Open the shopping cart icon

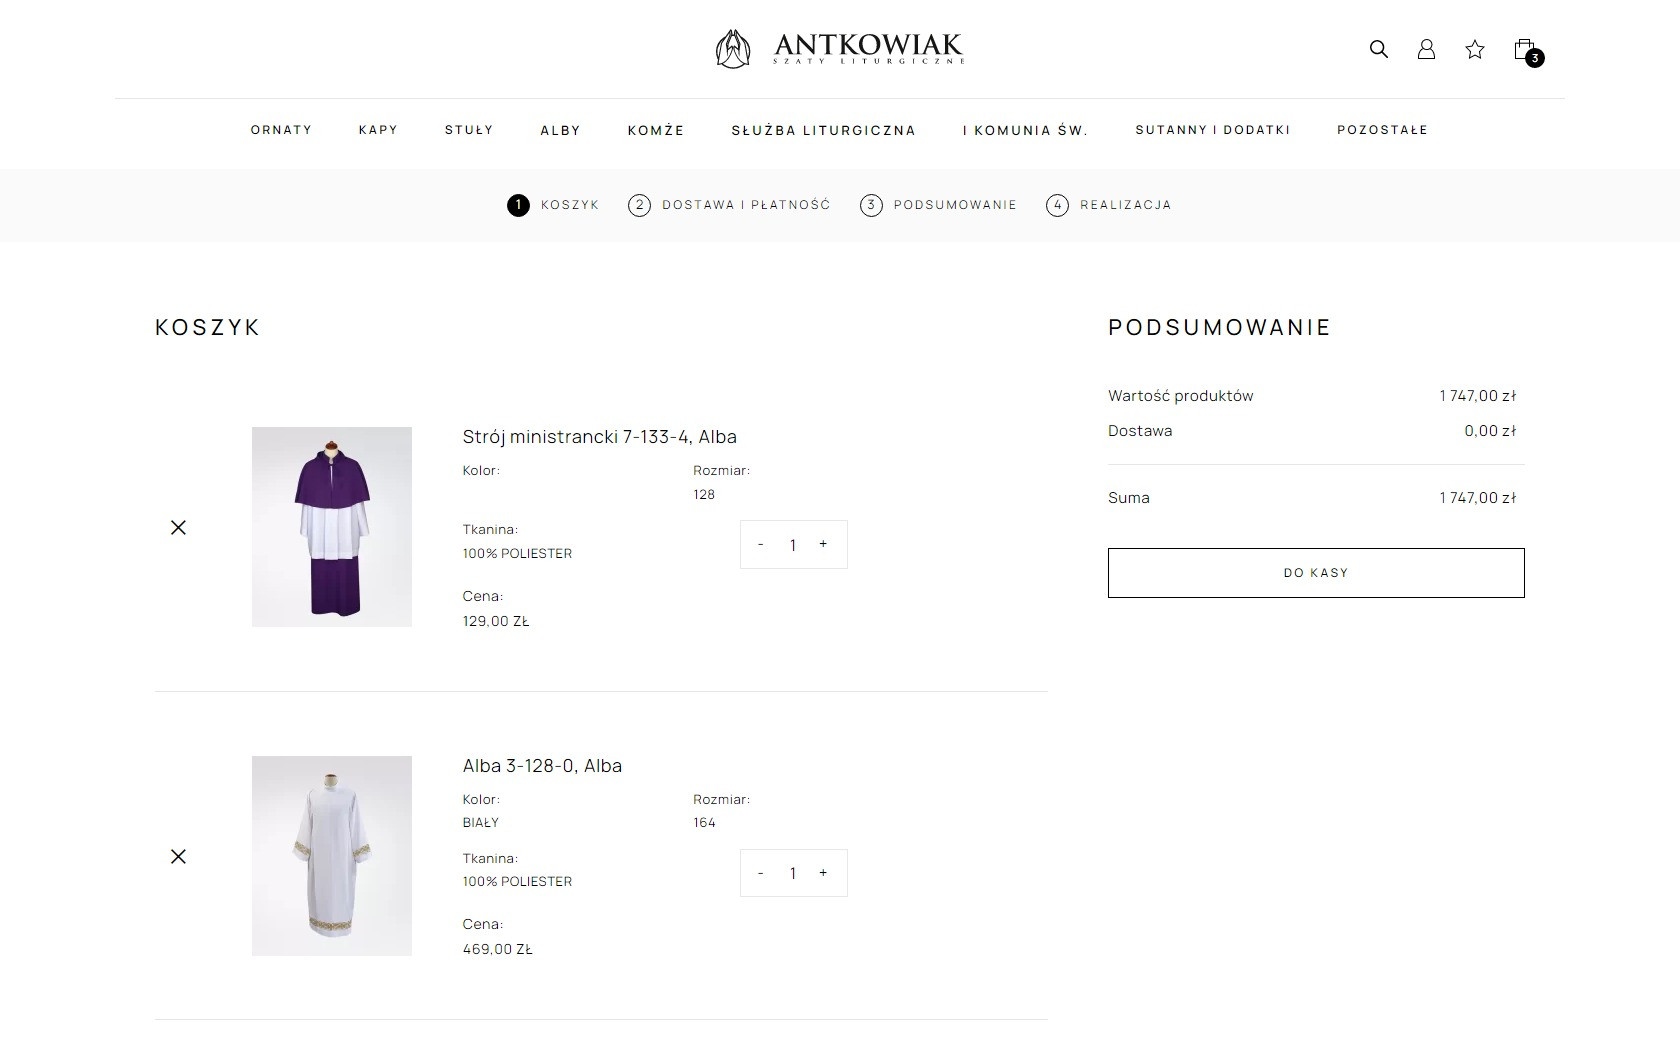(x=1524, y=49)
